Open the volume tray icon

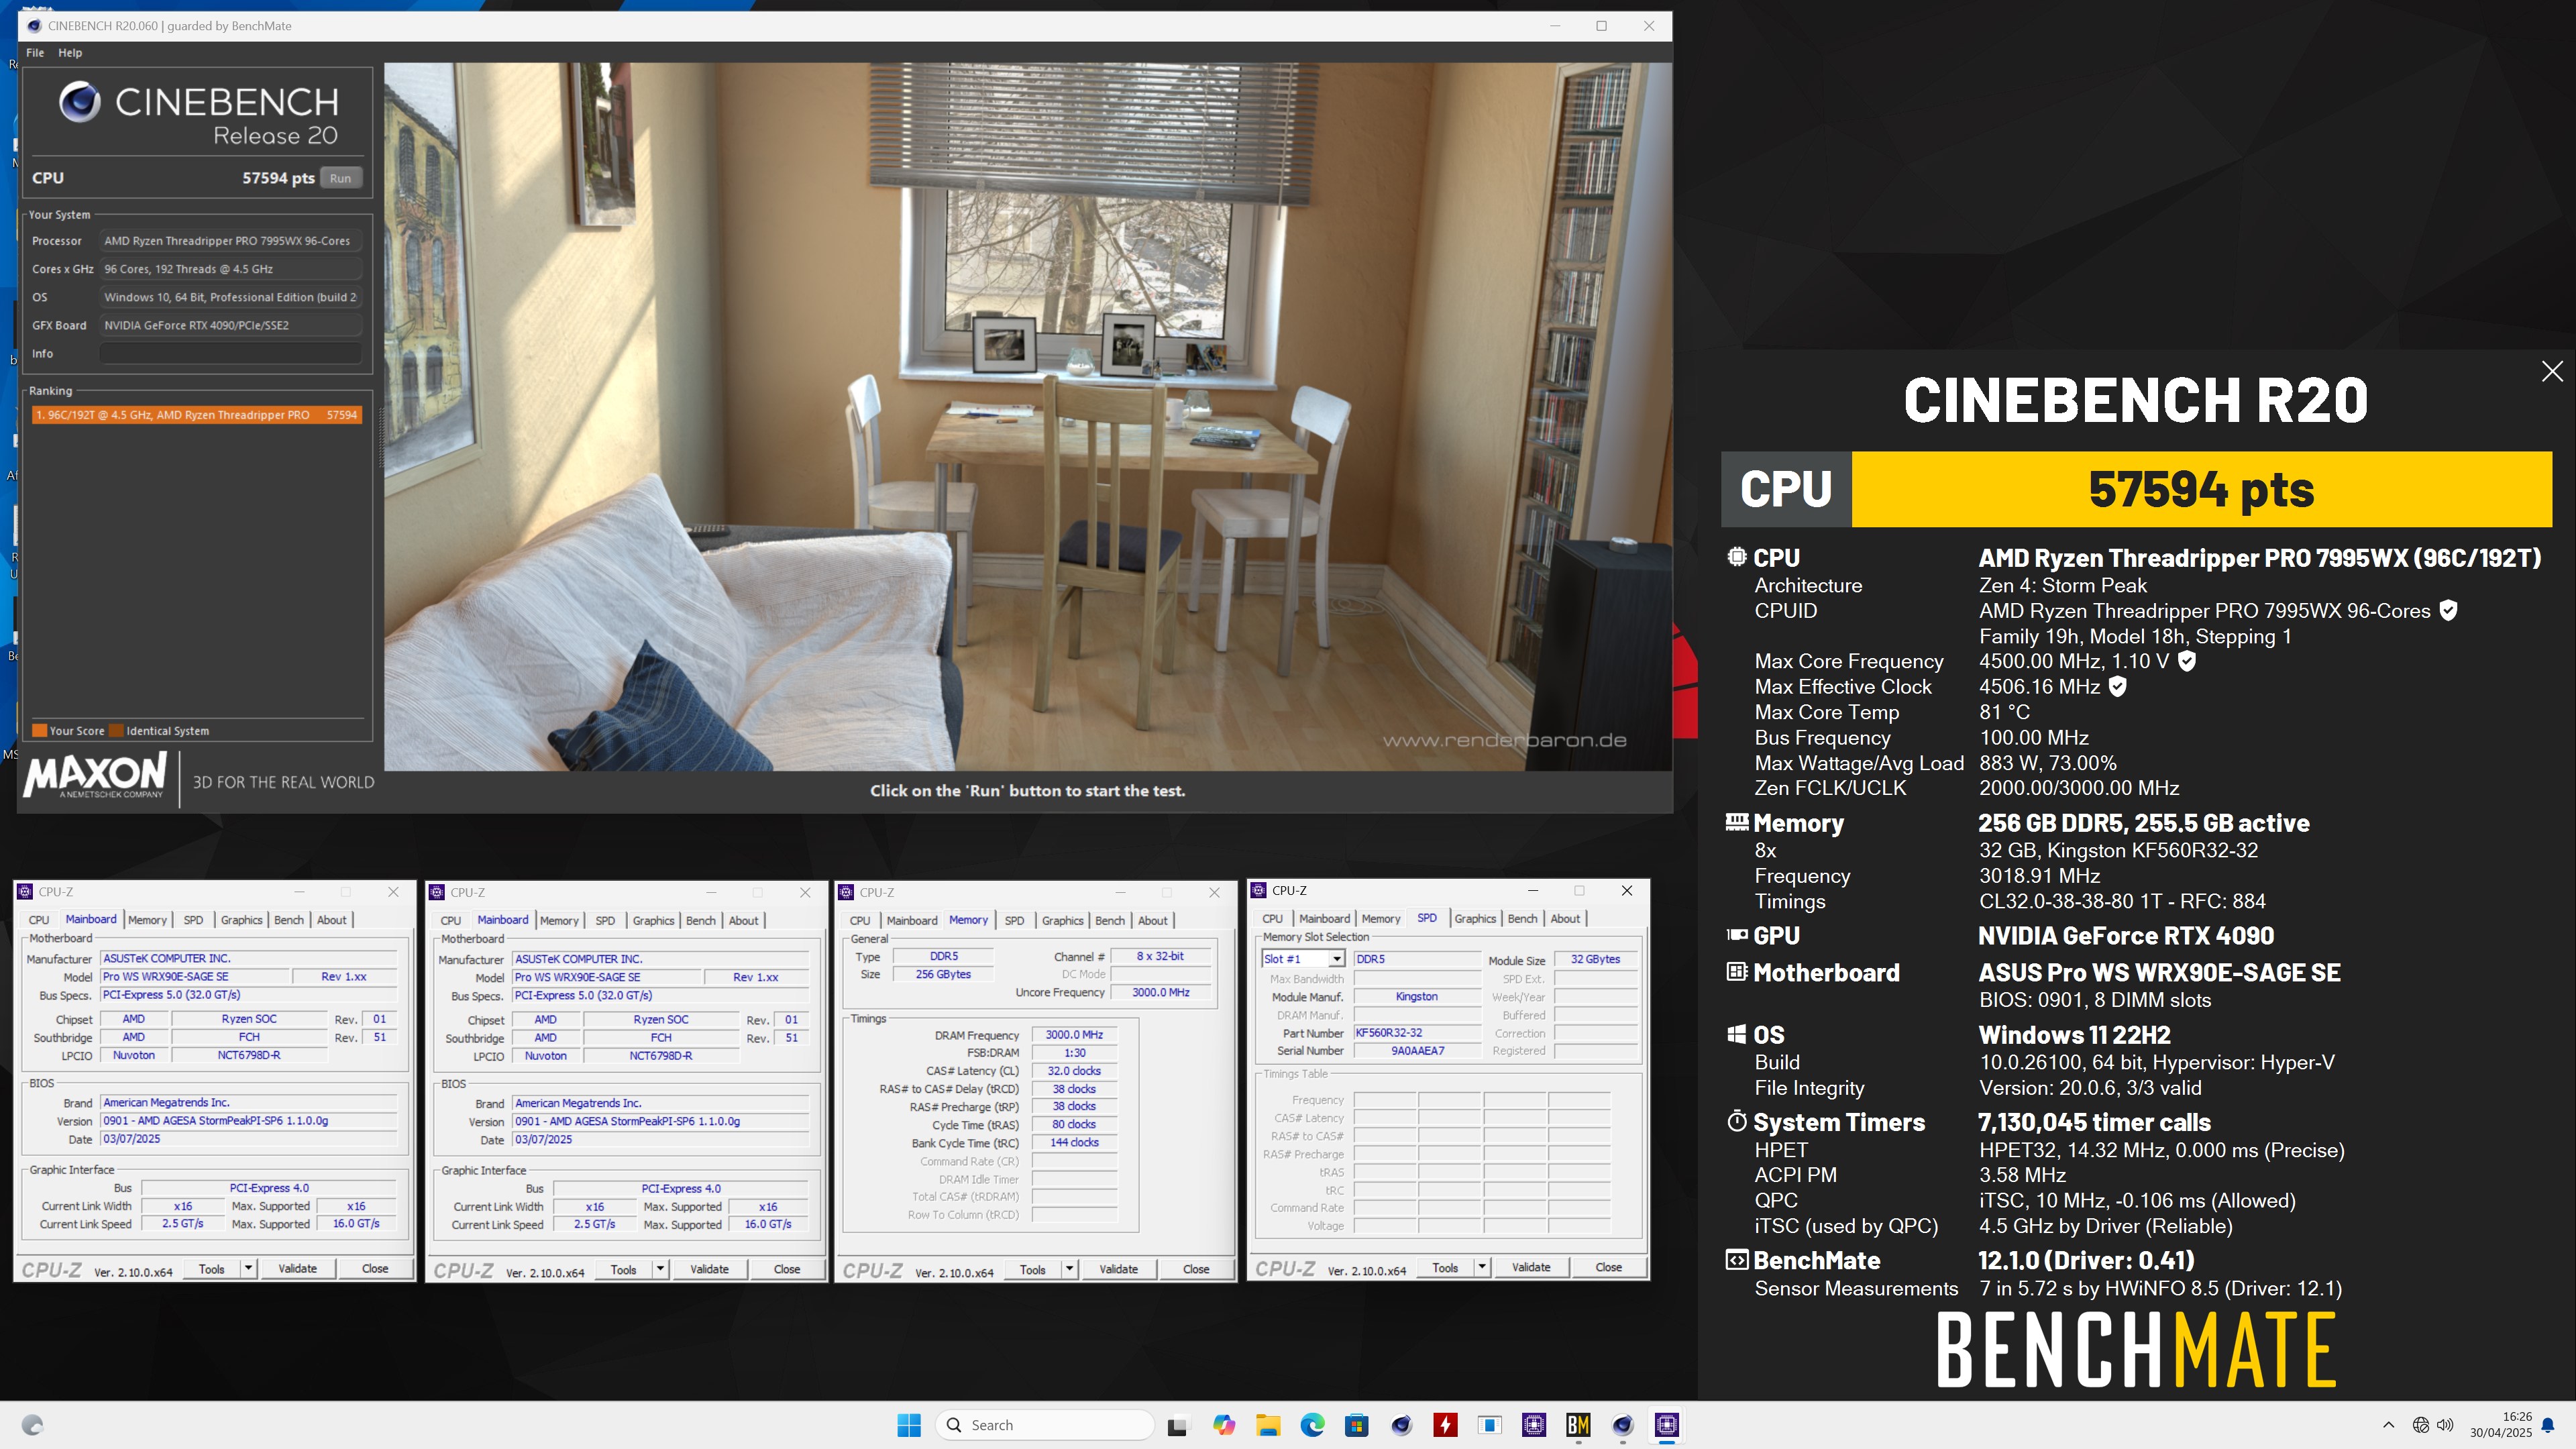tap(2445, 1425)
